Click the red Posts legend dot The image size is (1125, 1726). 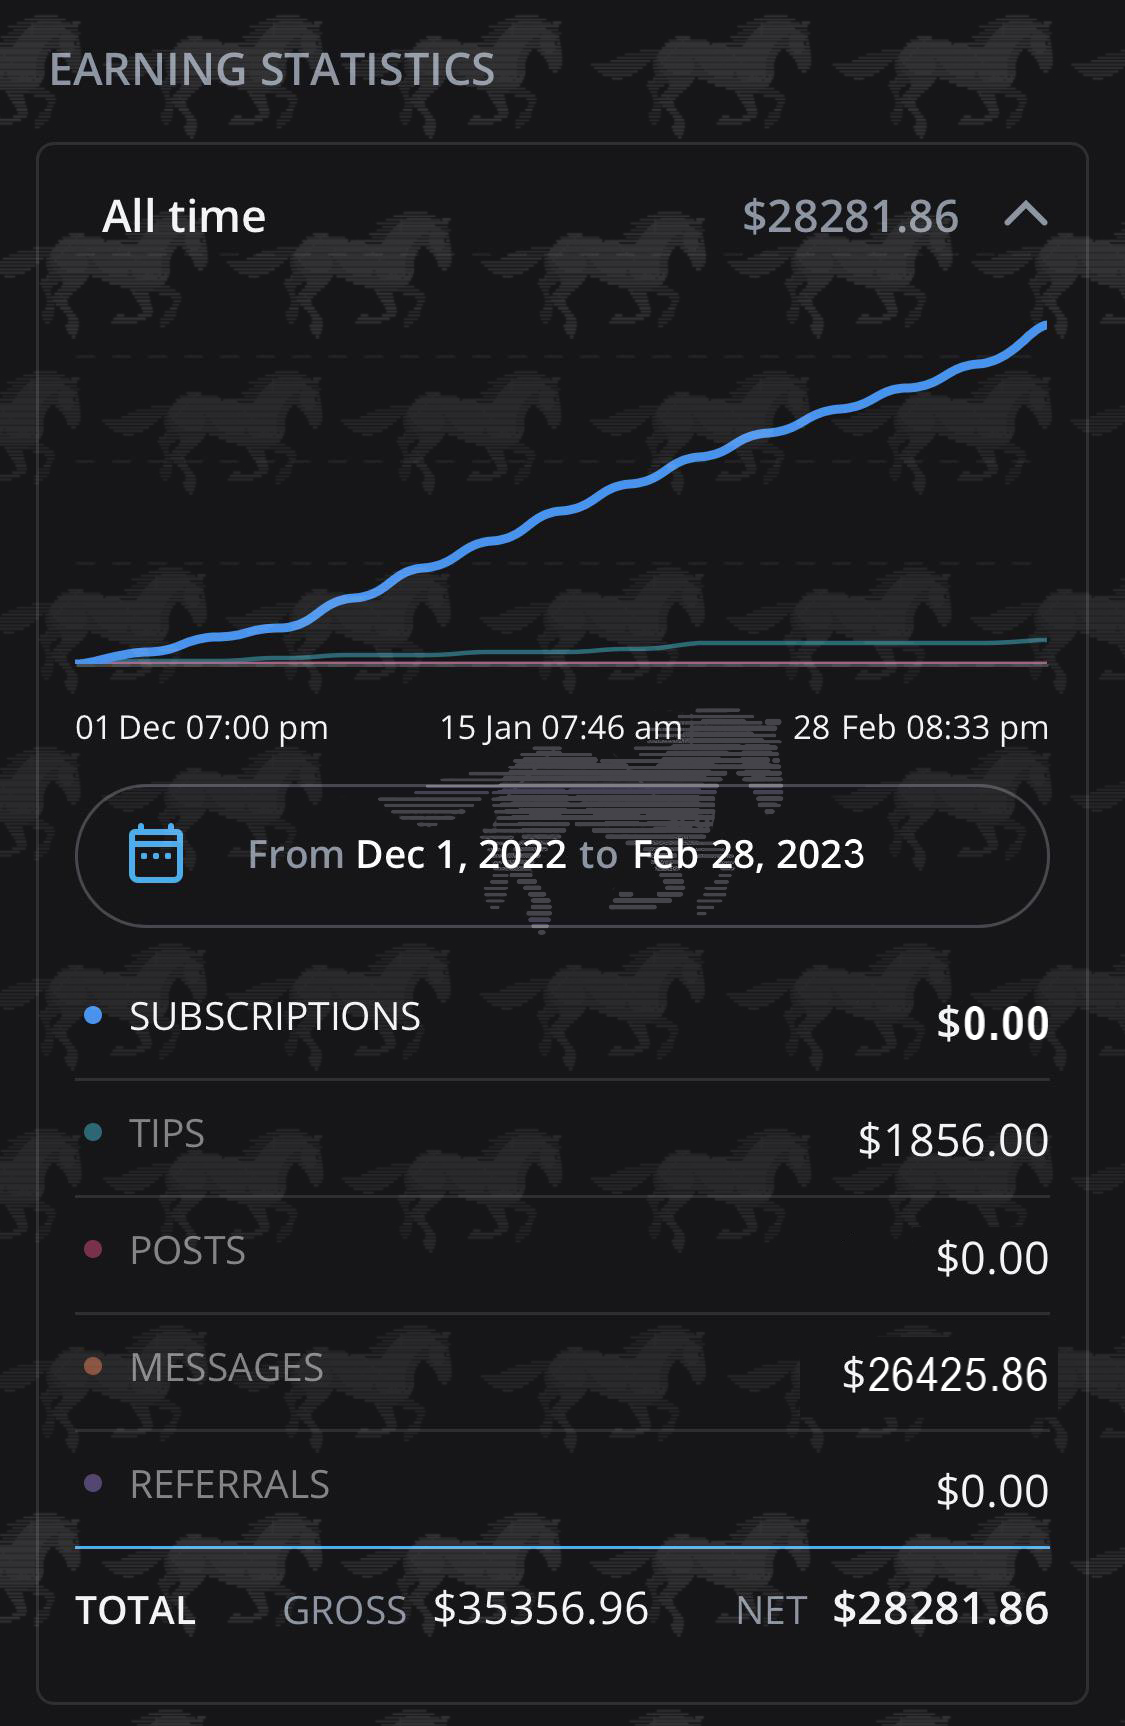pos(93,1250)
